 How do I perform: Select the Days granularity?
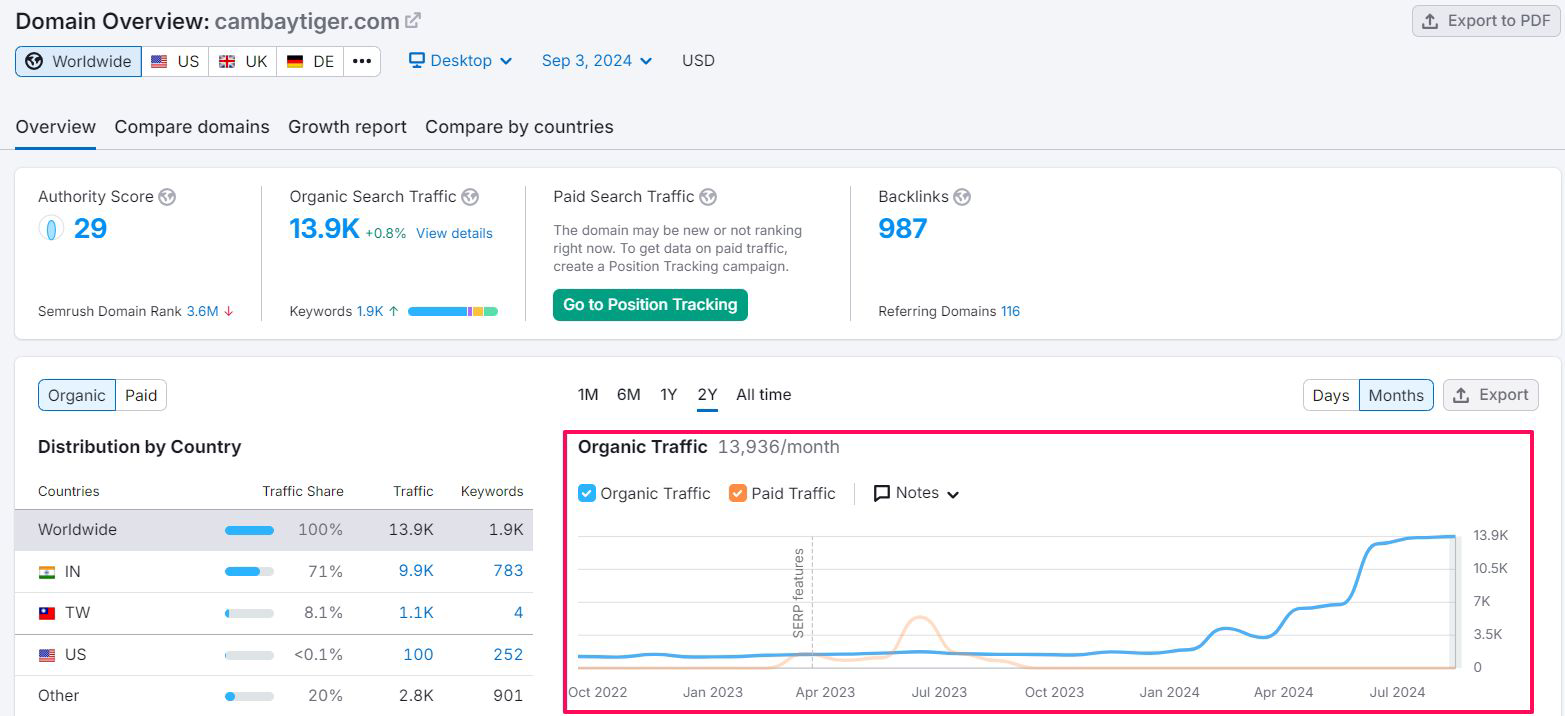1331,395
